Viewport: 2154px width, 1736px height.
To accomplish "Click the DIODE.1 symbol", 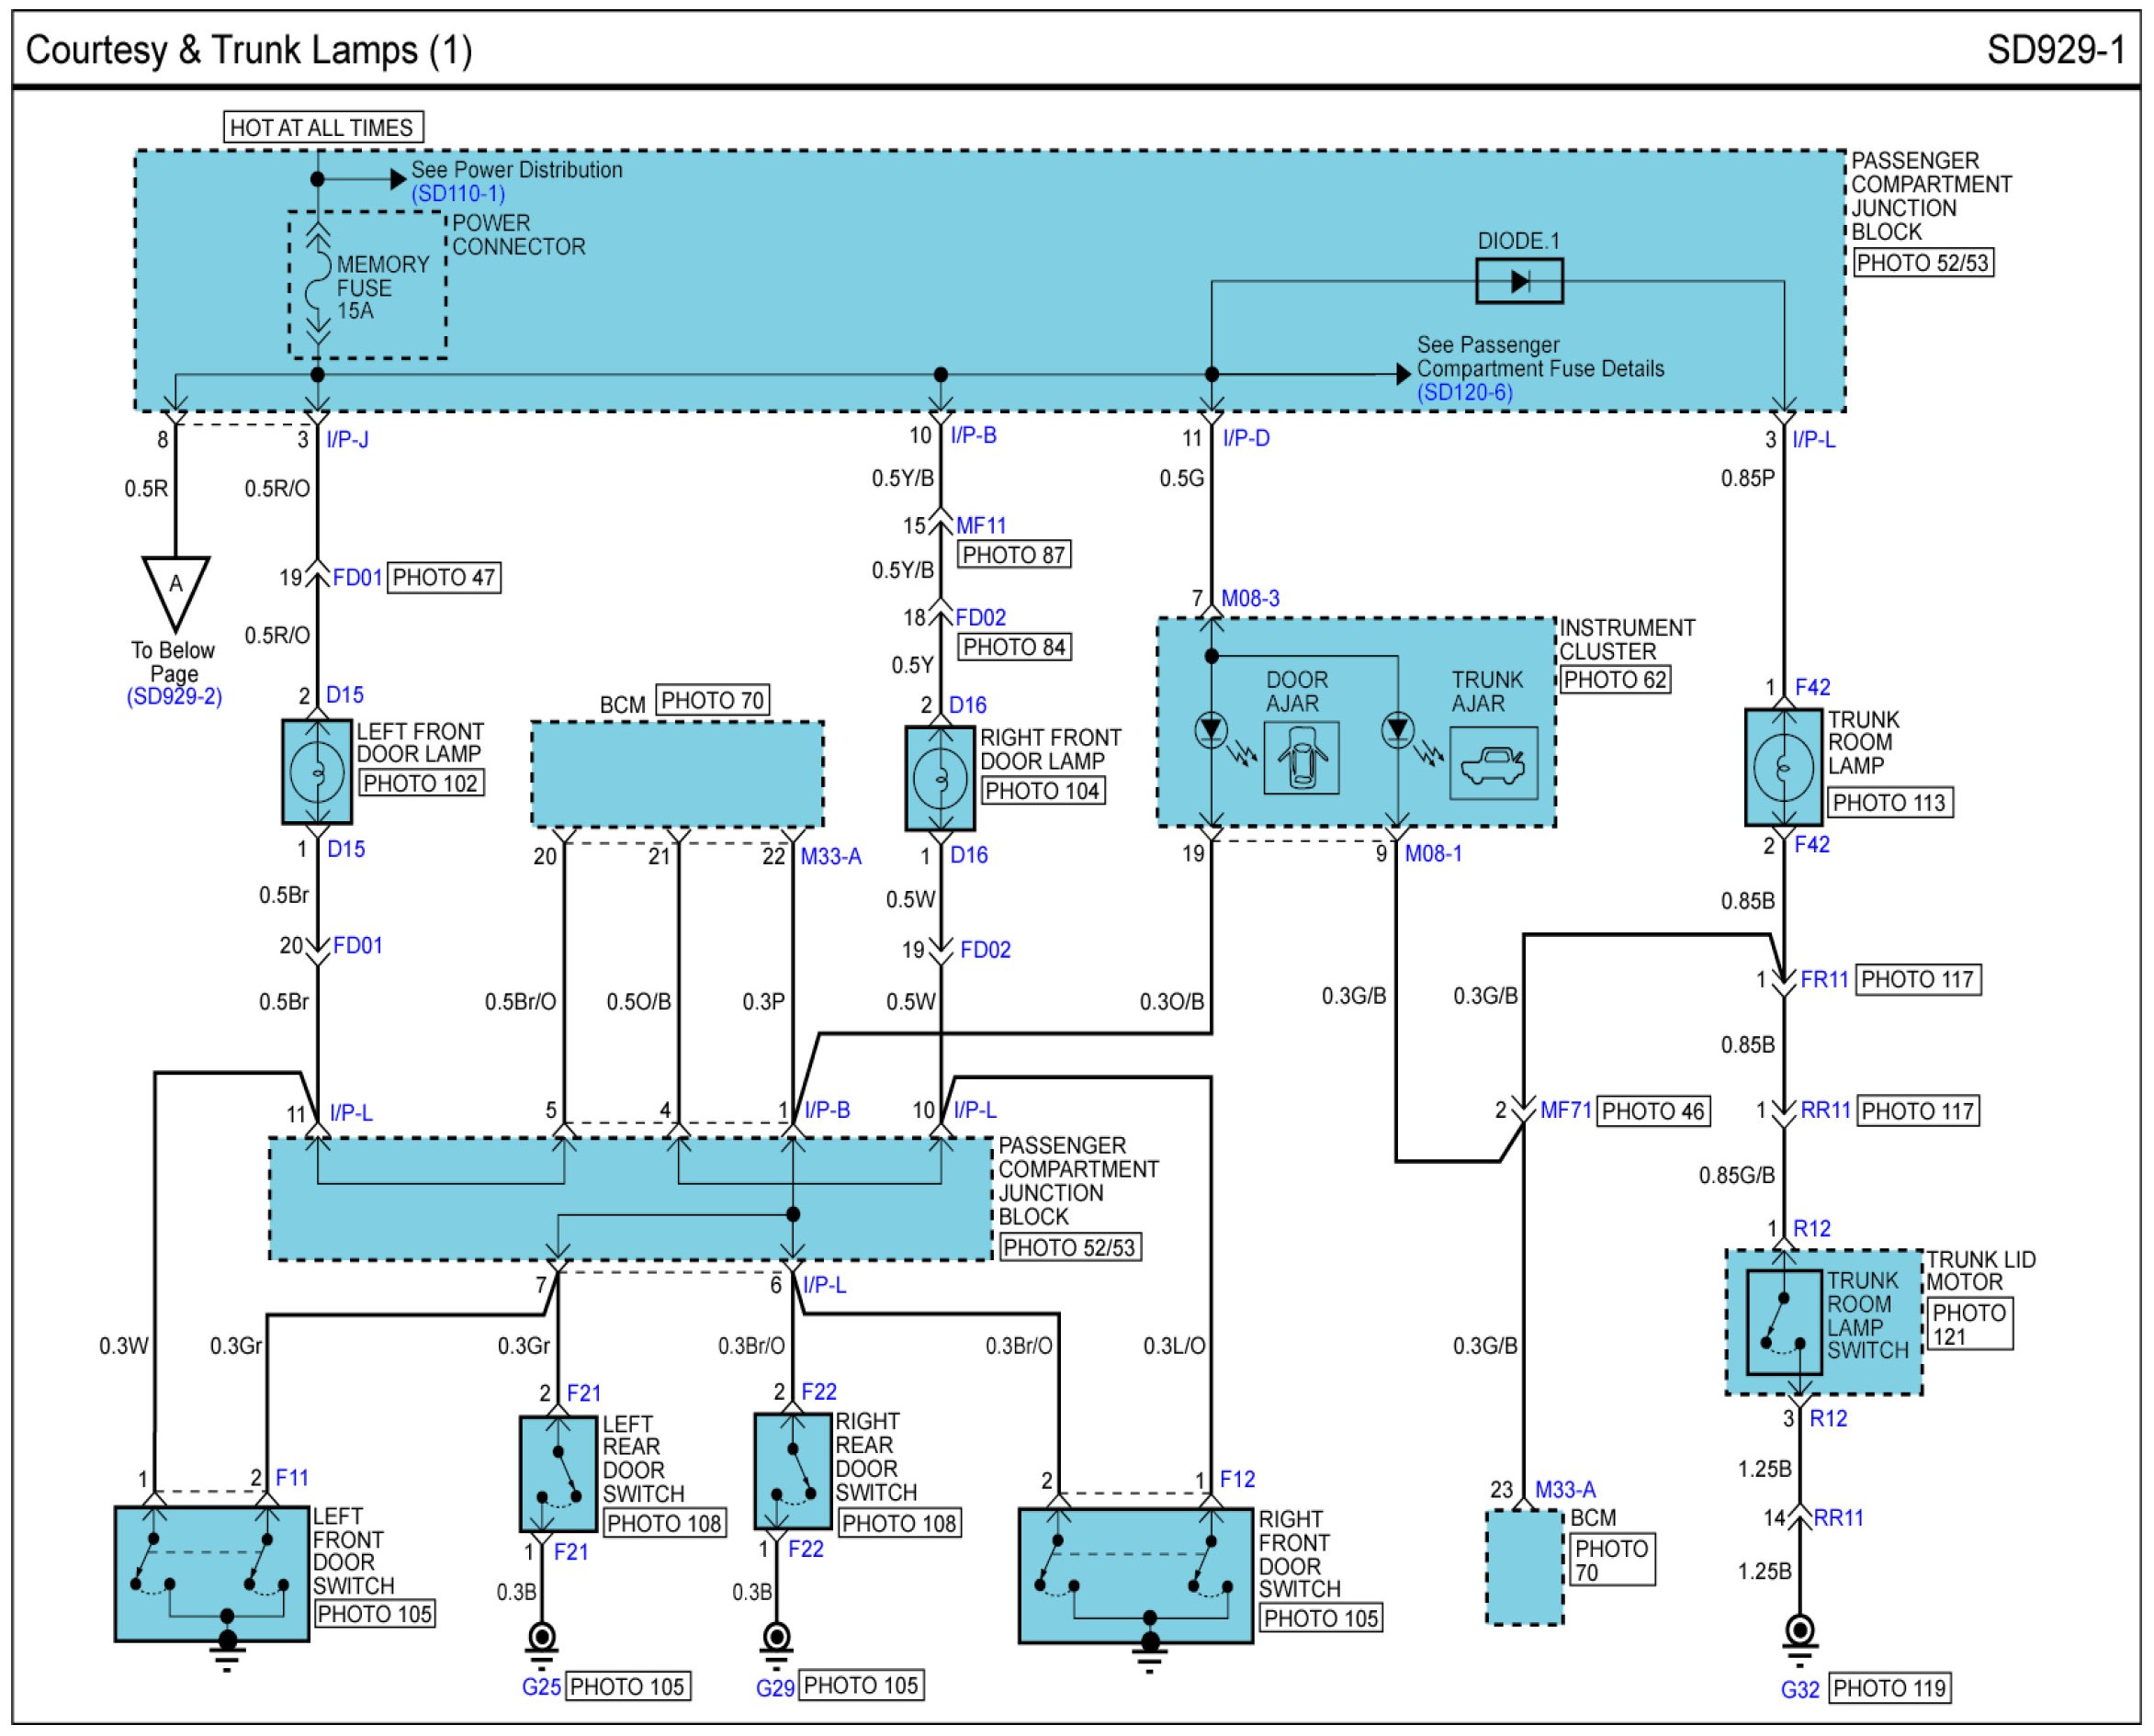I will click(1519, 281).
